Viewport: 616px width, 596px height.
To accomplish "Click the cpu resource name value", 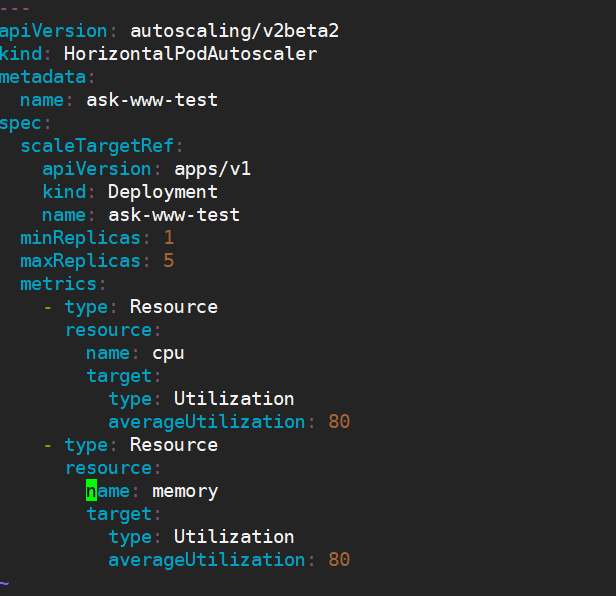I will (x=168, y=353).
